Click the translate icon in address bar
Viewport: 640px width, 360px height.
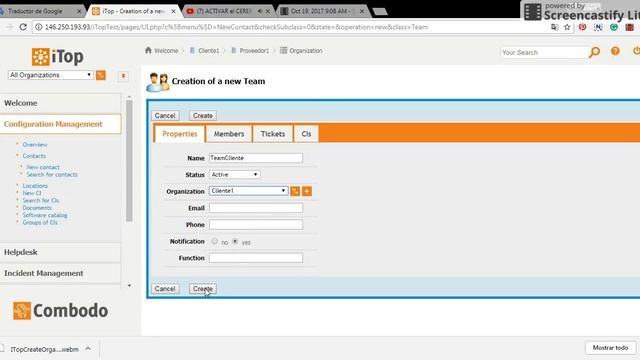tap(554, 27)
